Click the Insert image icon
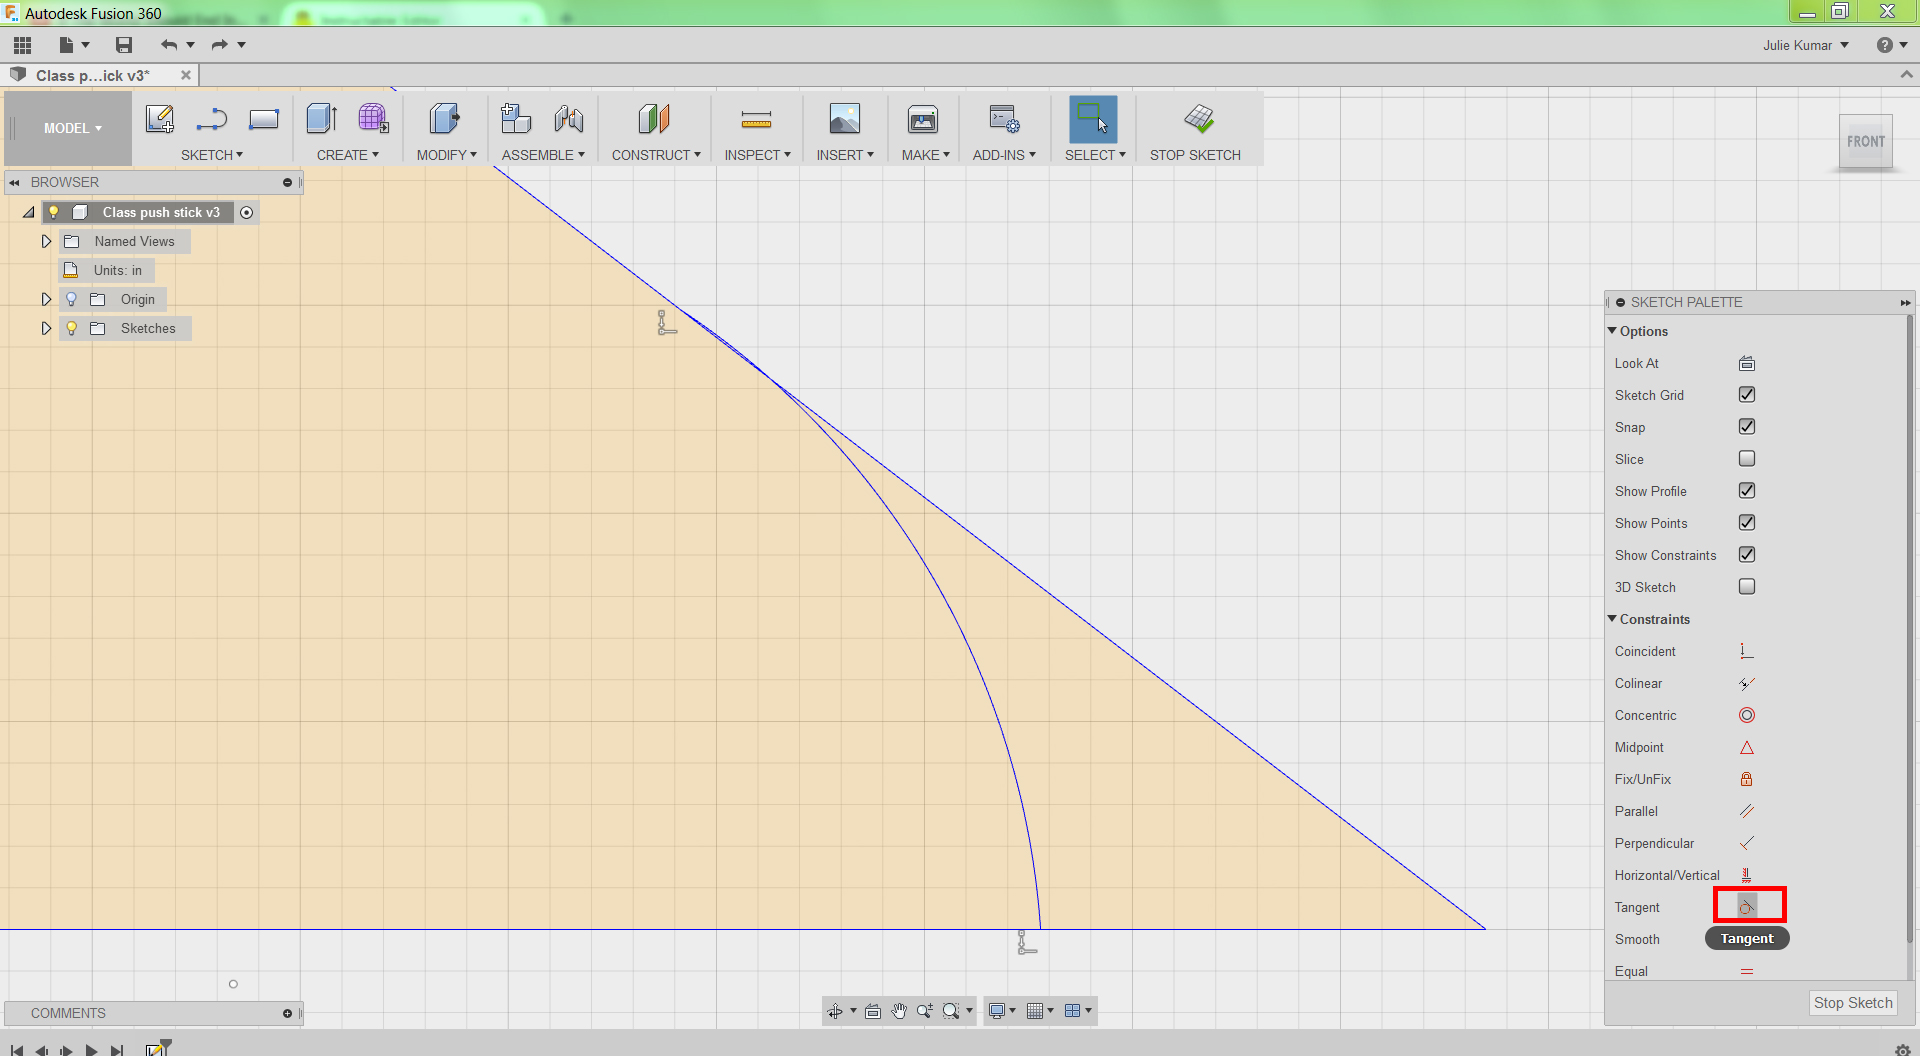 pos(845,120)
